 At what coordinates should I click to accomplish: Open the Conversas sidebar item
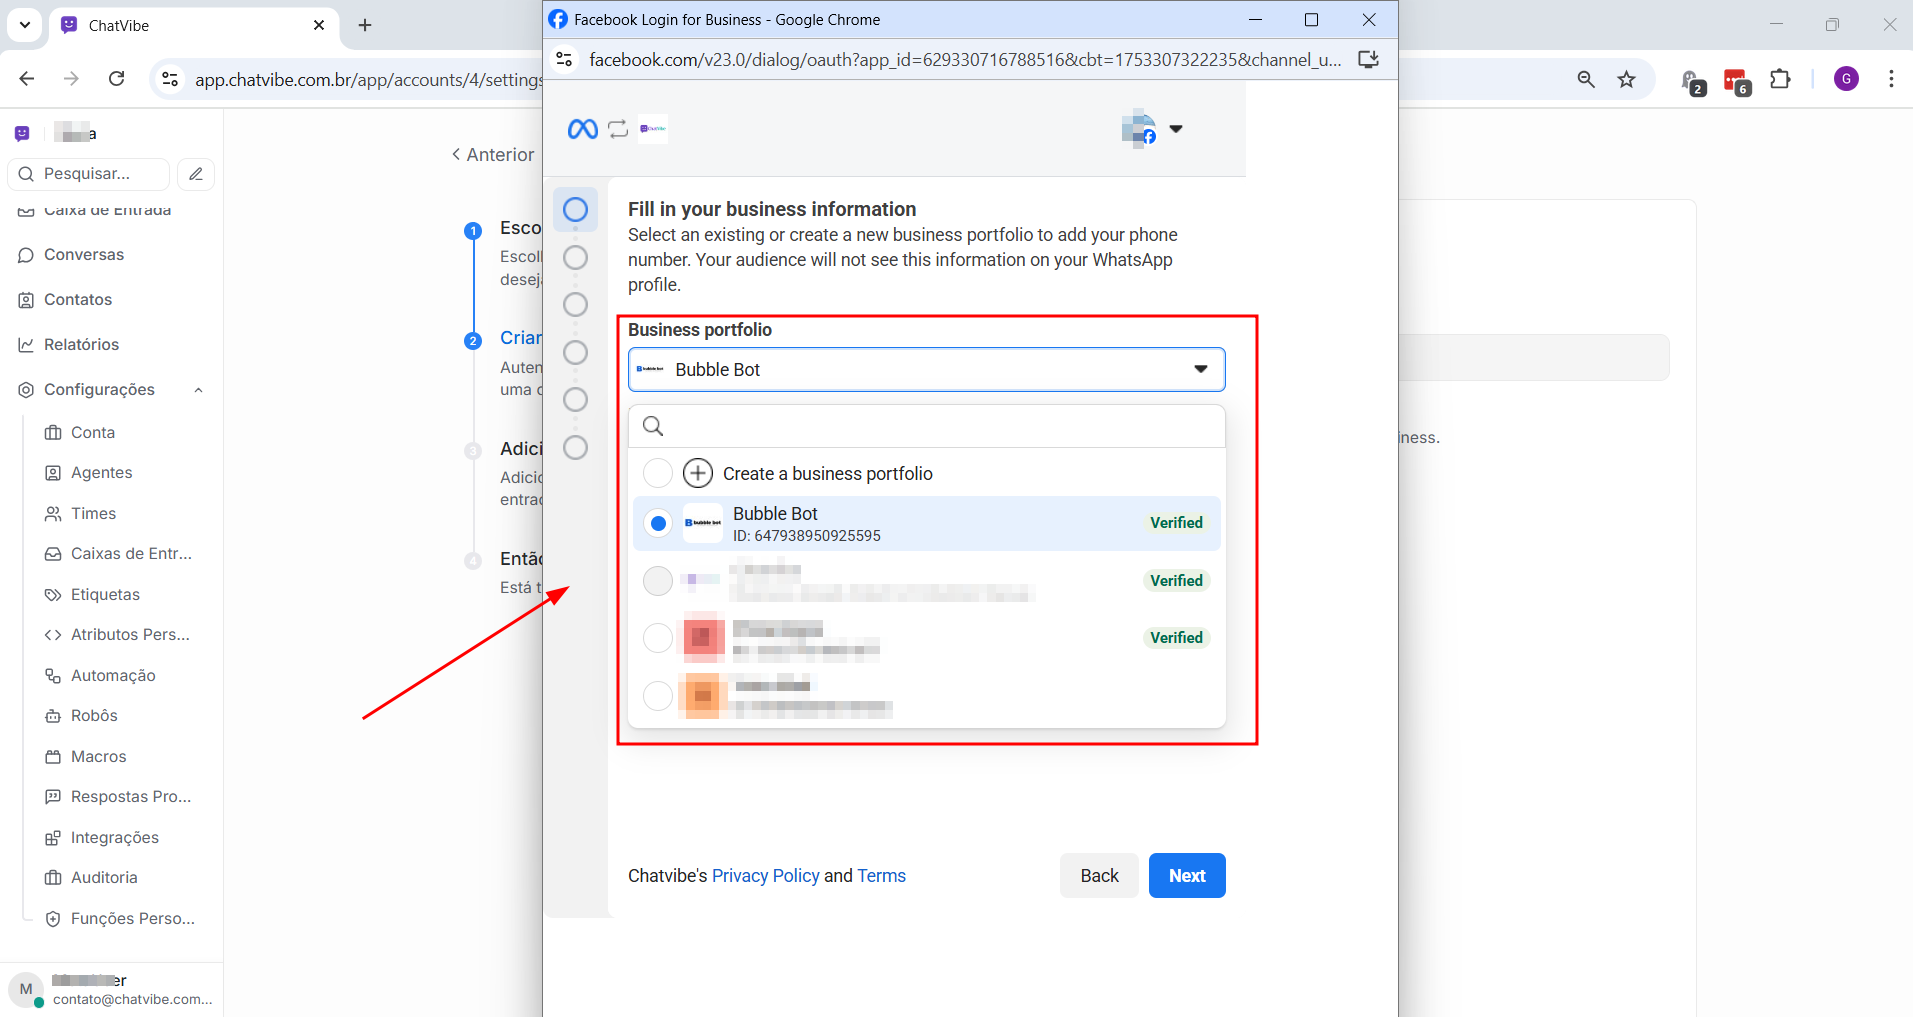(x=84, y=255)
